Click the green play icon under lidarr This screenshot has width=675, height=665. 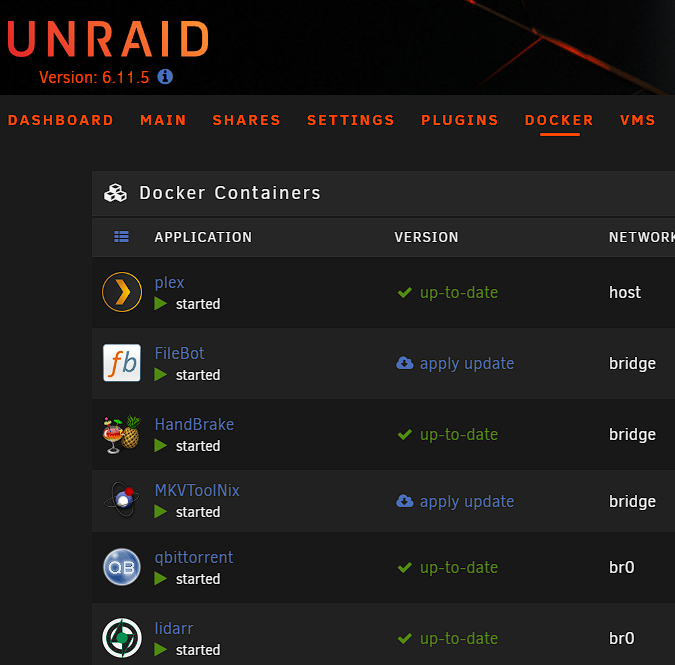coord(161,650)
